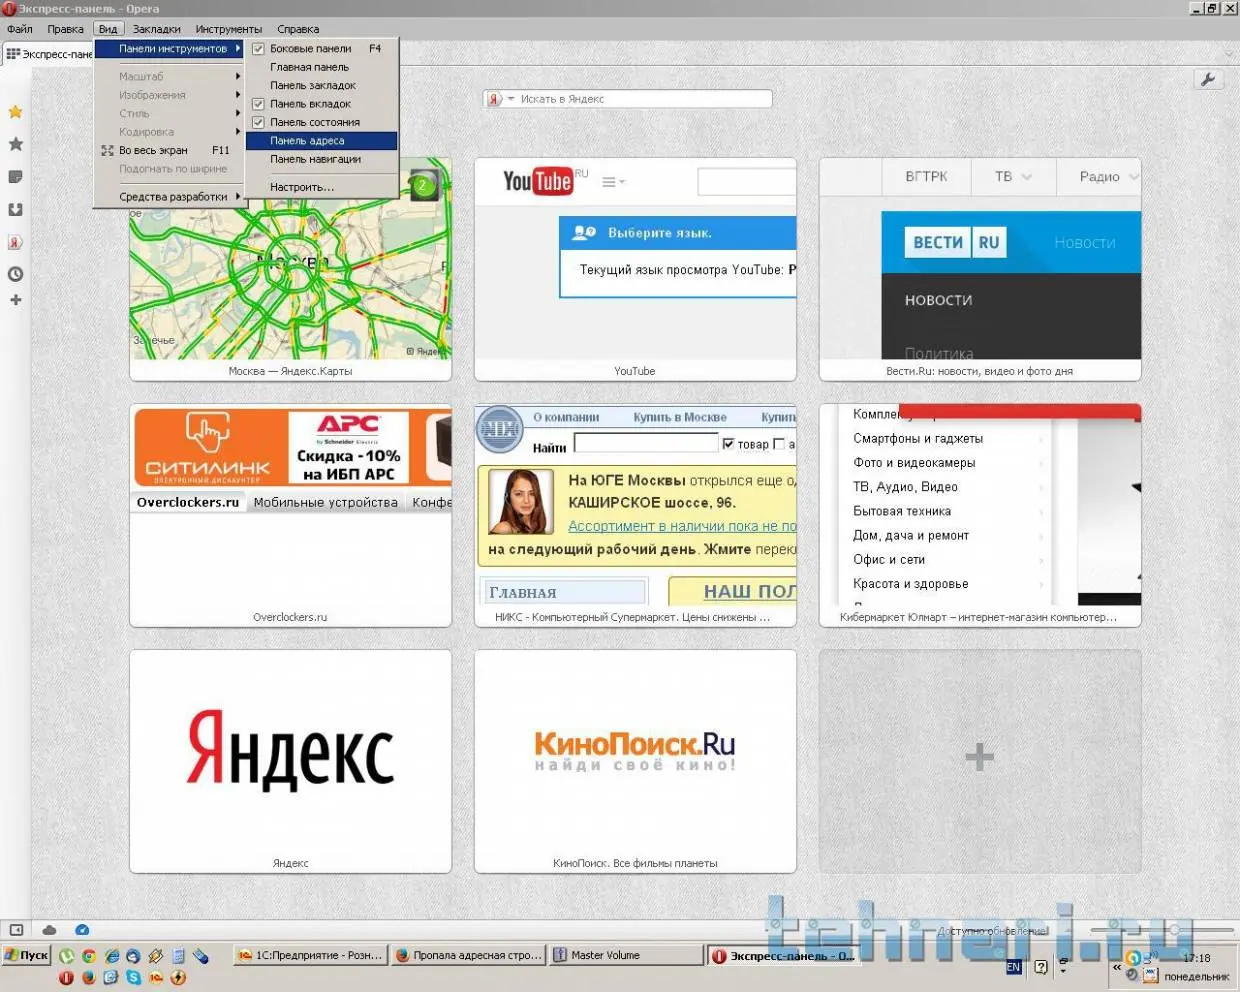Screen dimensions: 1240x992
Task: Open search engine dropdown arrow in search box
Action: click(510, 99)
